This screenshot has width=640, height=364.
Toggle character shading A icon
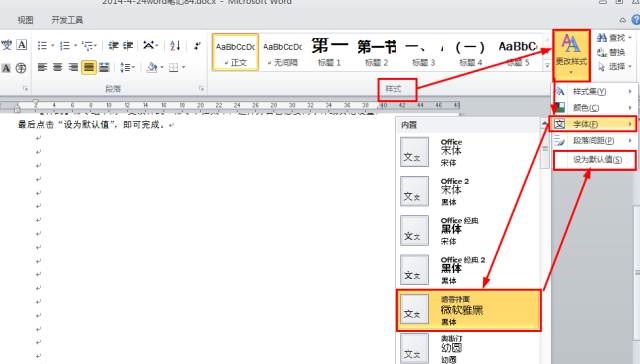point(6,68)
